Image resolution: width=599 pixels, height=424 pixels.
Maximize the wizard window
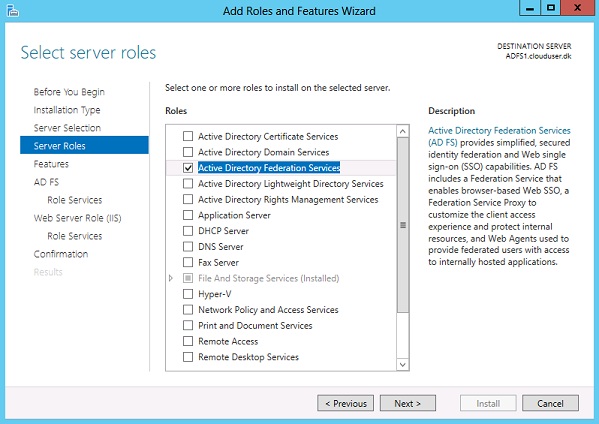tap(550, 8)
